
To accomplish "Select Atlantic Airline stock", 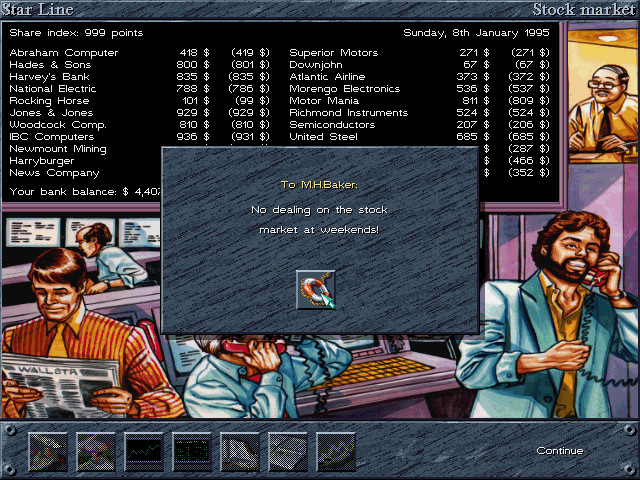I will point(419,77).
